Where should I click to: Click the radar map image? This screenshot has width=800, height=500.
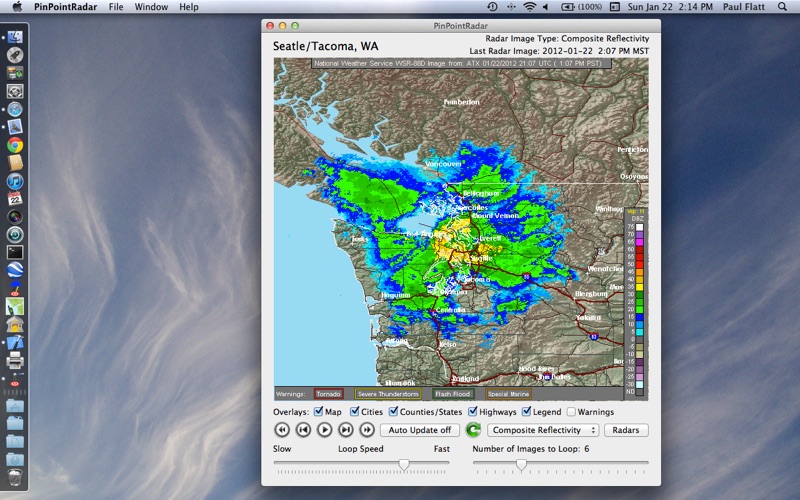click(461, 229)
